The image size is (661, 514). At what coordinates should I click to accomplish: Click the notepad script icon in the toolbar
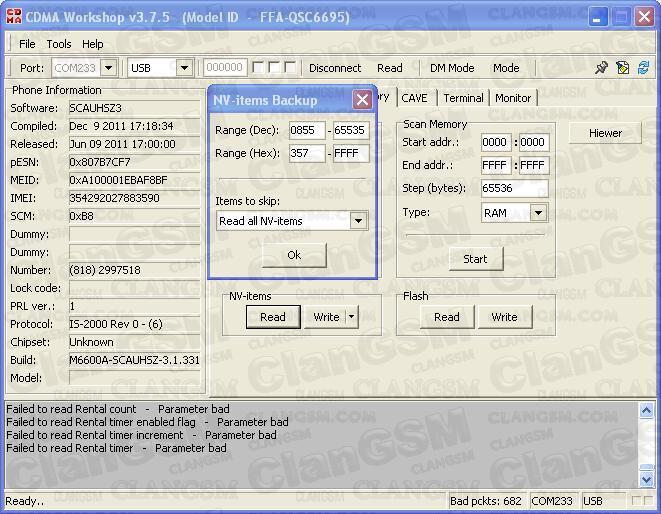click(x=622, y=67)
